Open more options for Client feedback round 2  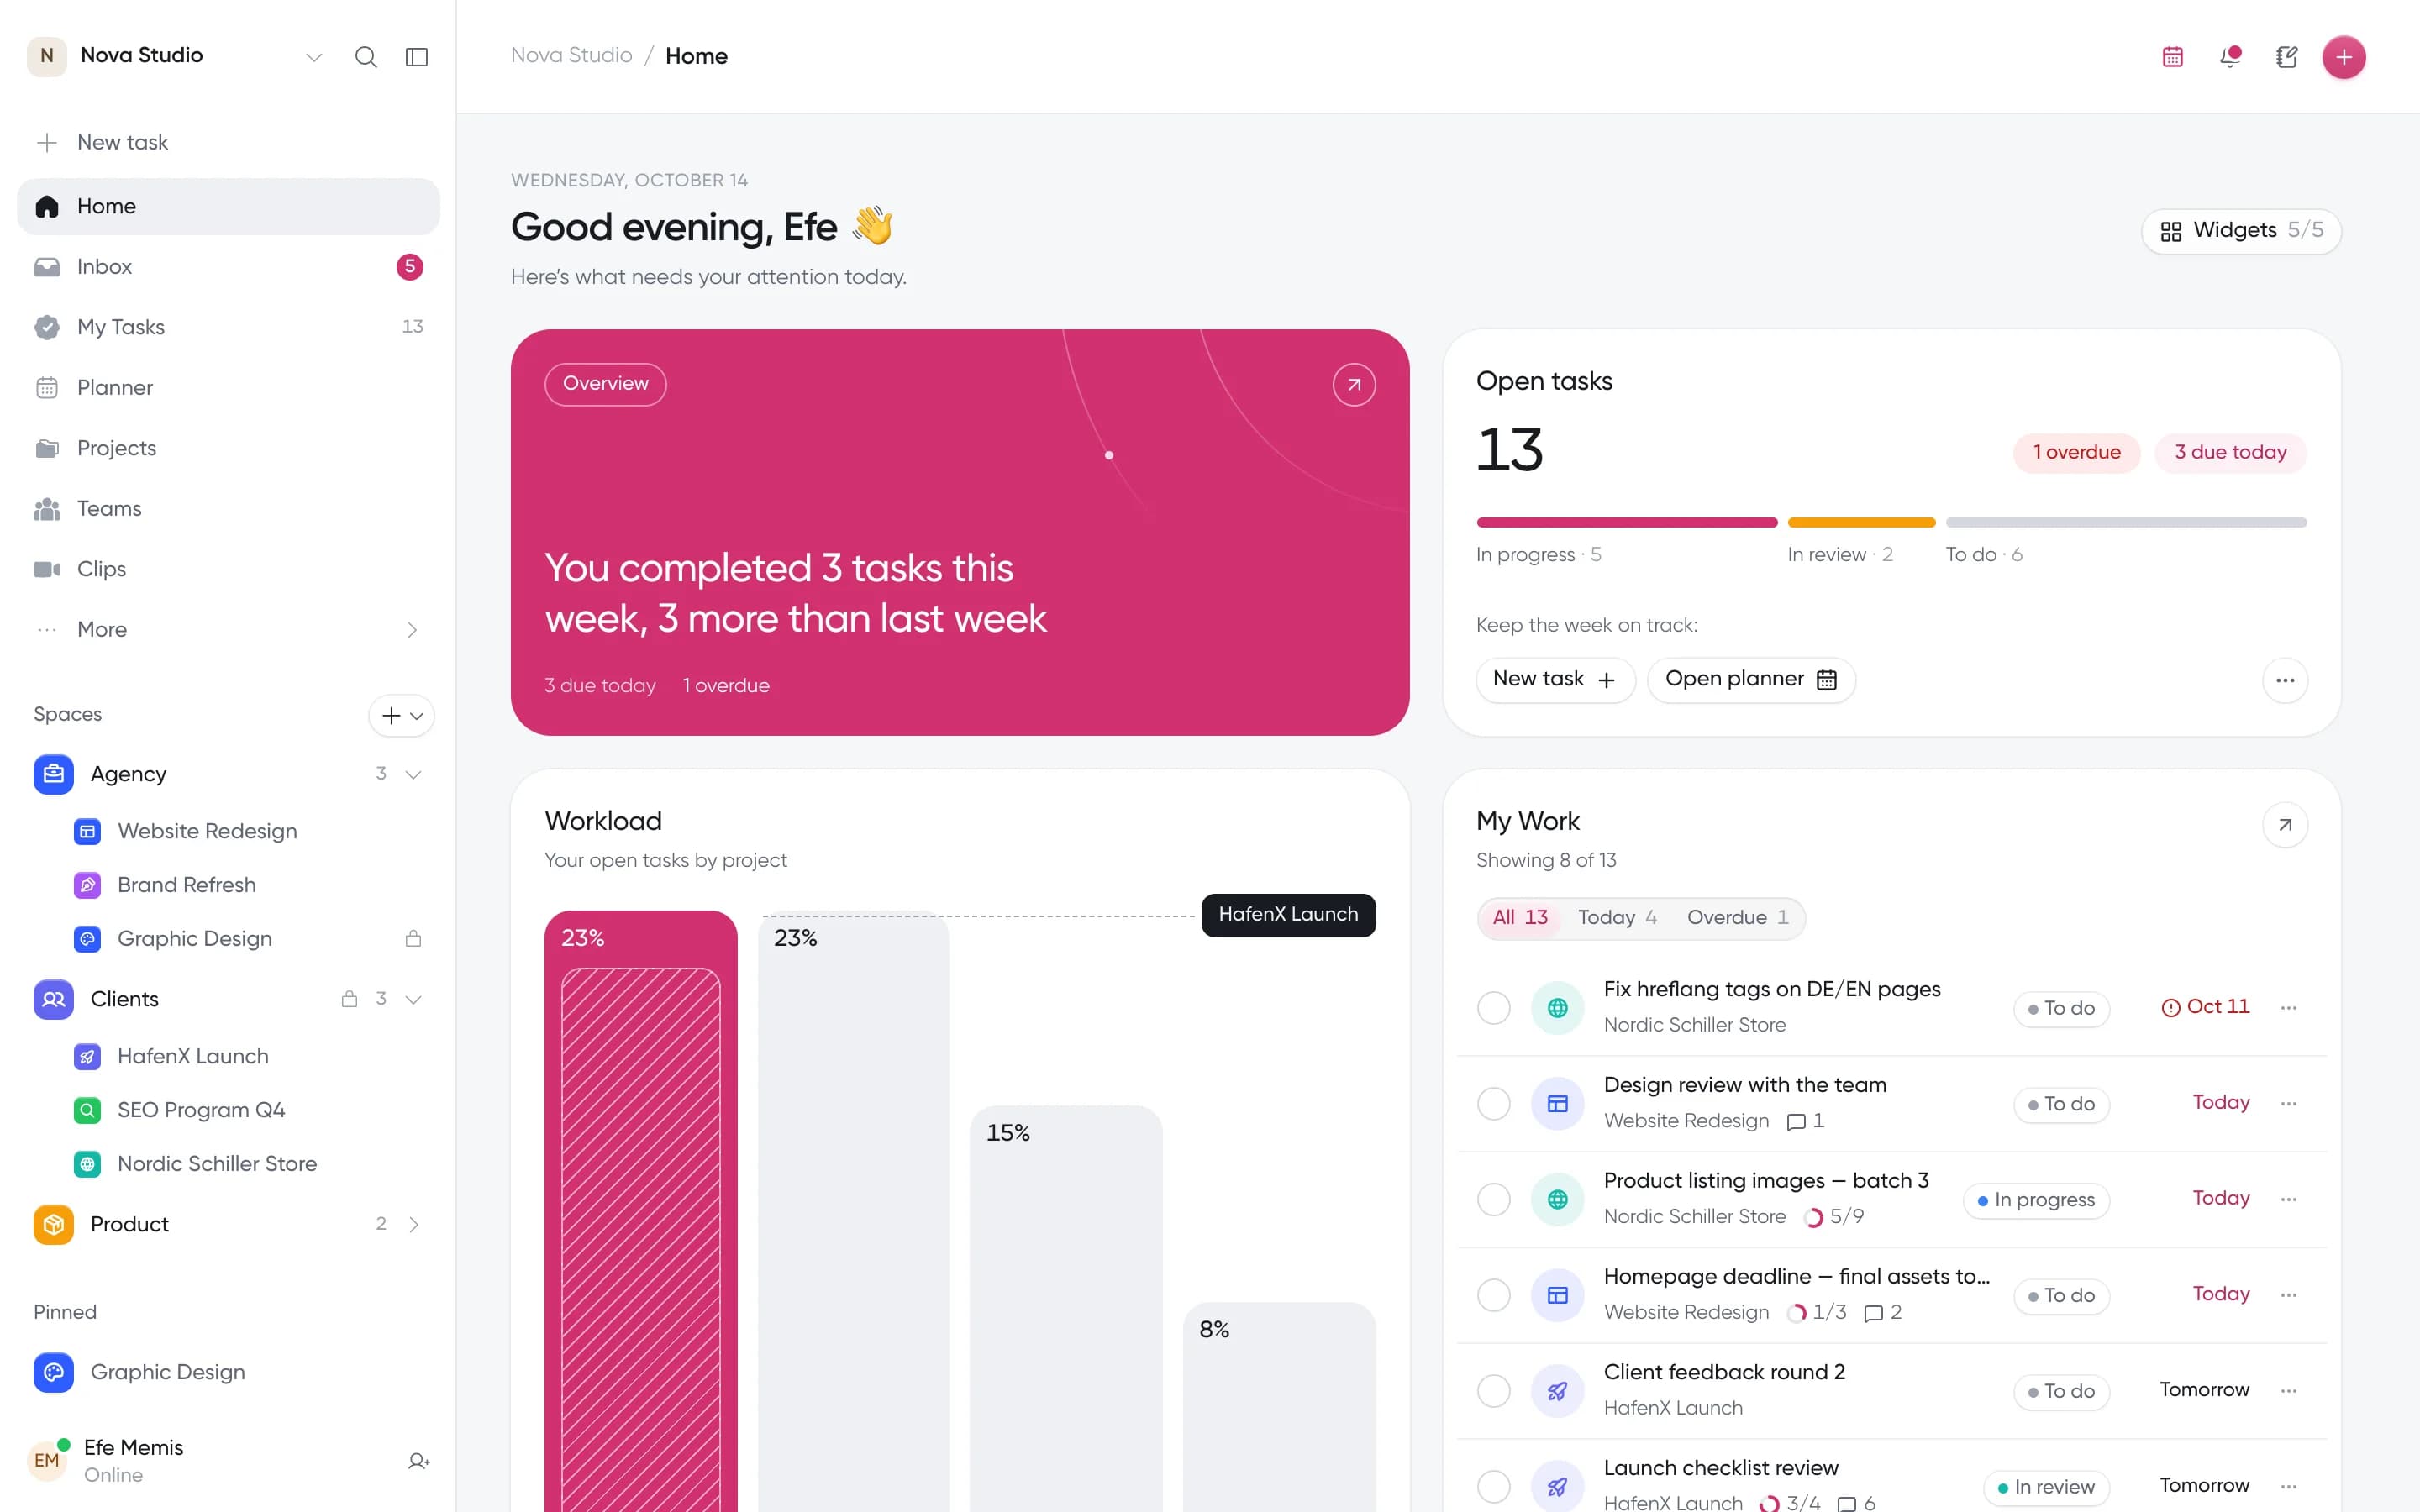tap(2289, 1391)
